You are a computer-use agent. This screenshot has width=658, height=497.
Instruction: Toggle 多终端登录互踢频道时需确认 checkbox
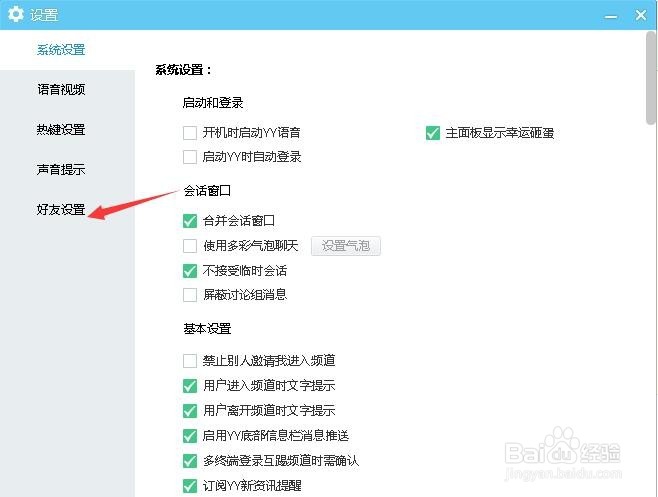[x=190, y=461]
